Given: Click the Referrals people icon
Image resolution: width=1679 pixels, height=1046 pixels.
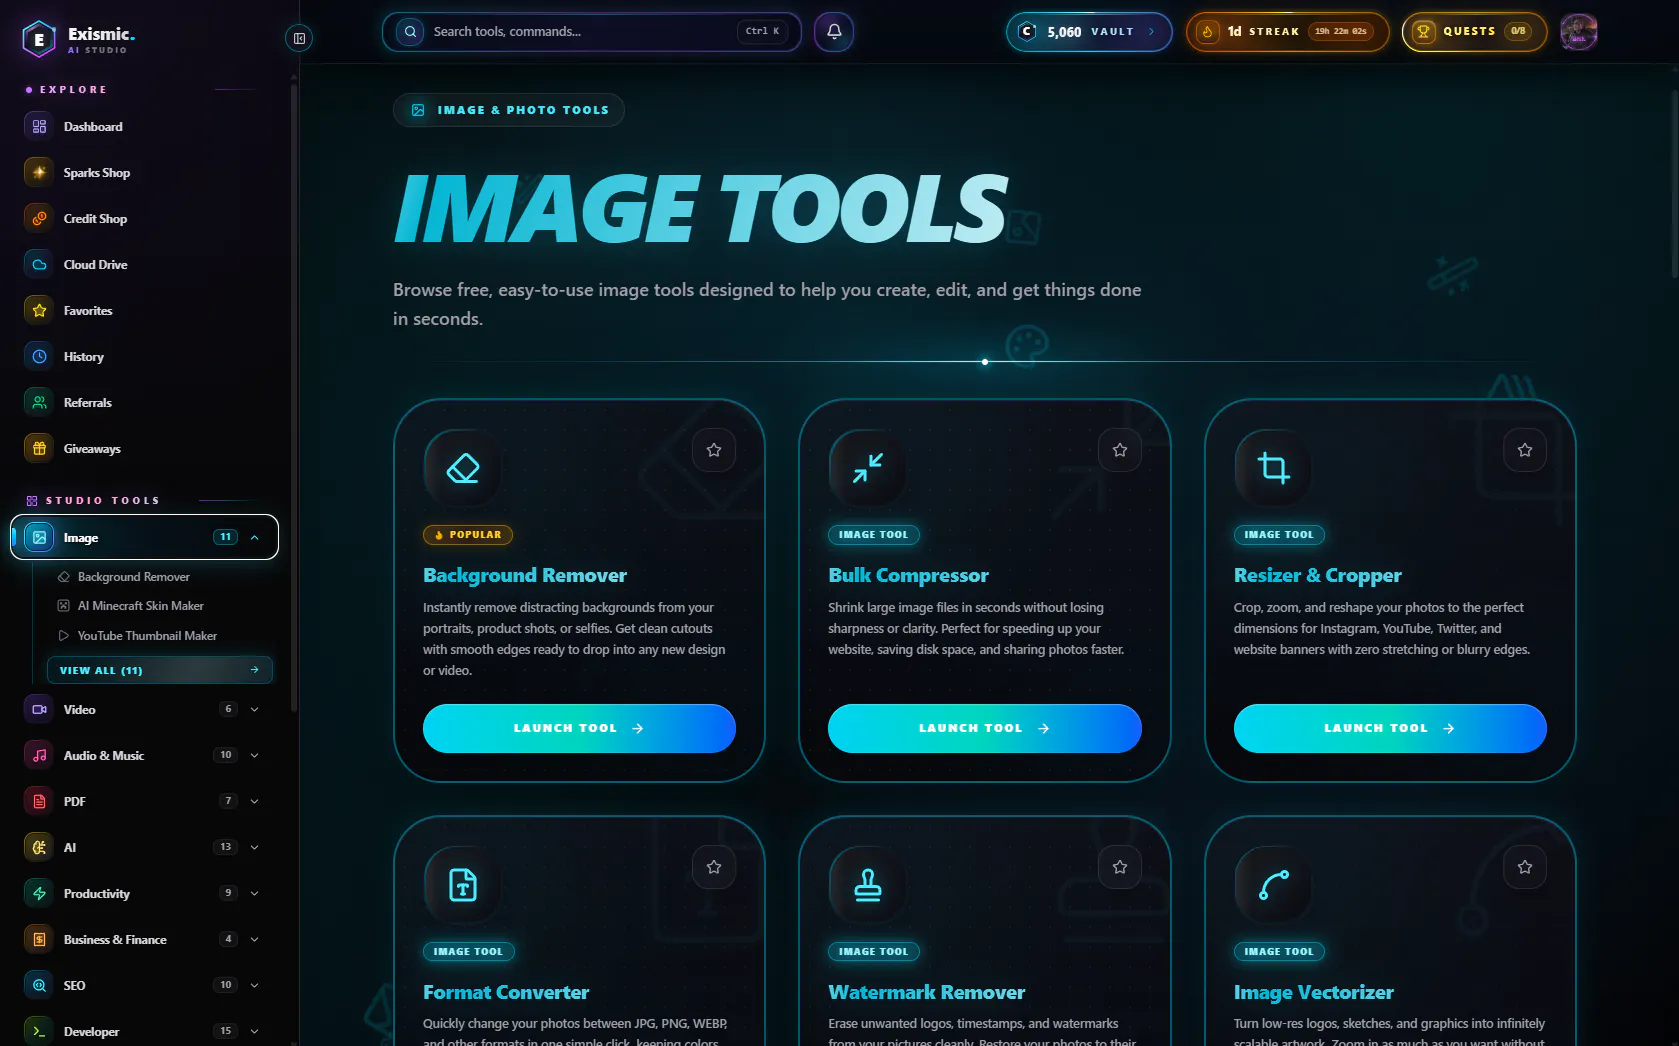Looking at the screenshot, I should pyautogui.click(x=39, y=403).
